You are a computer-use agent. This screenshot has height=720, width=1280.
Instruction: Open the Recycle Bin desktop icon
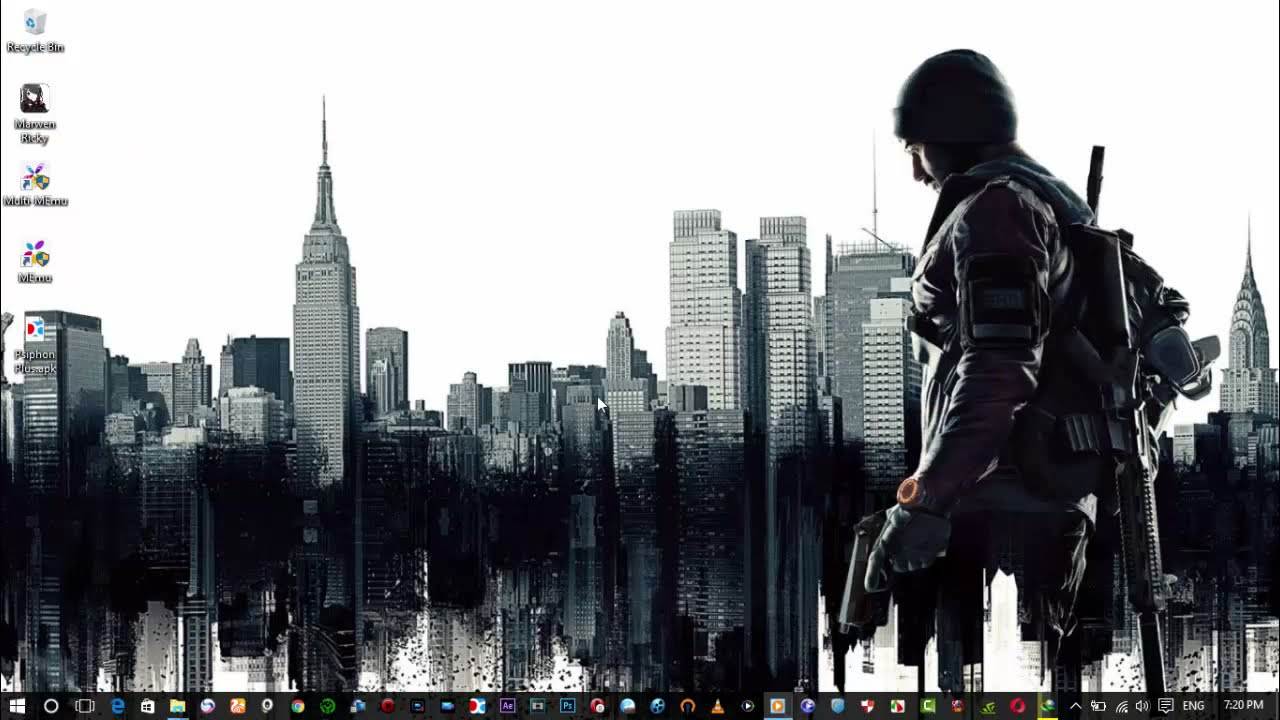[35, 31]
